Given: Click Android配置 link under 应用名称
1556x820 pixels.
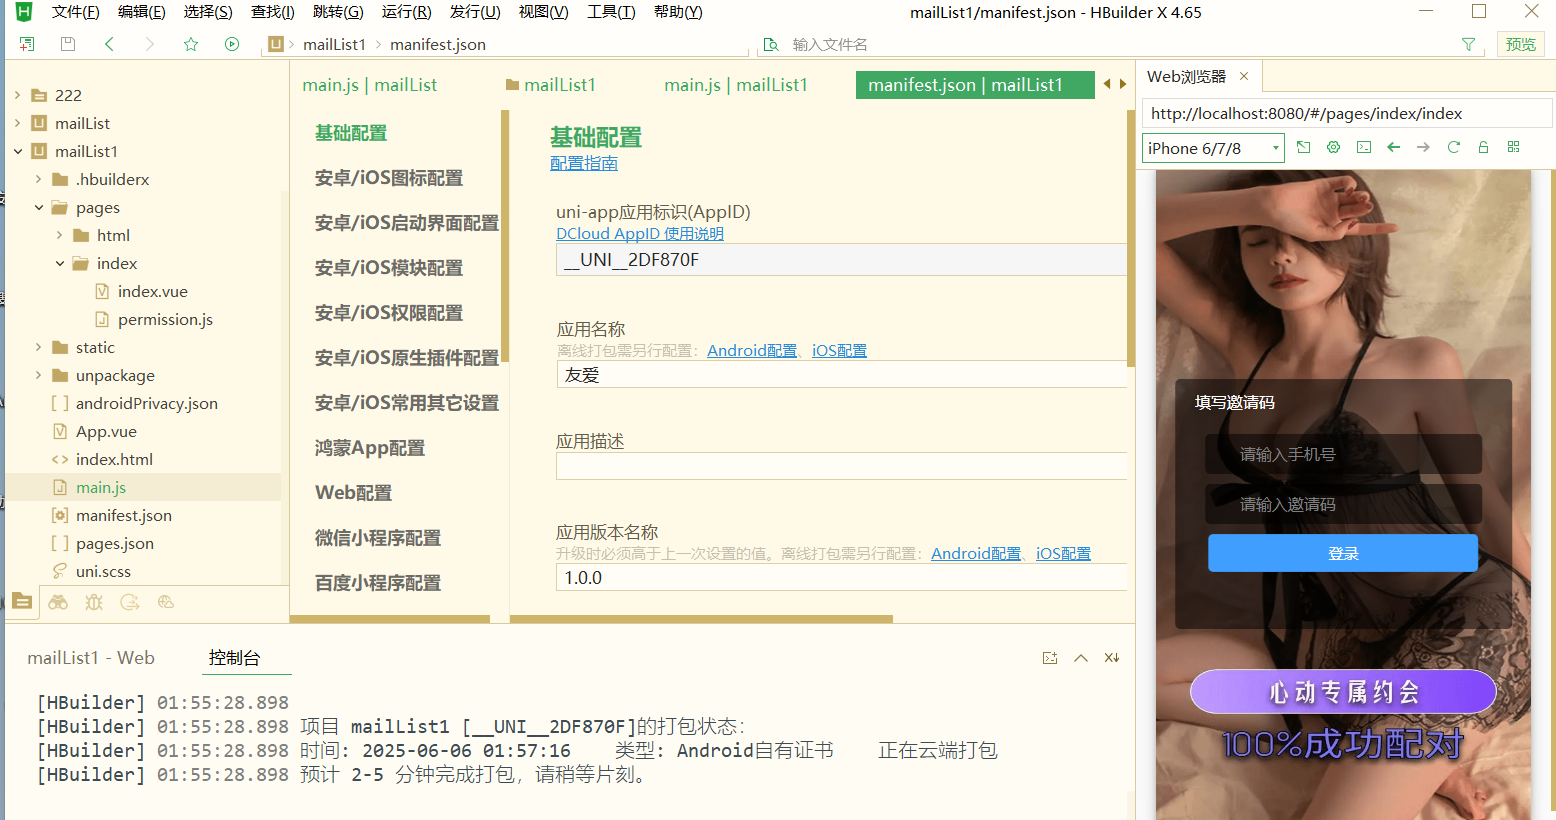Looking at the screenshot, I should (x=752, y=350).
